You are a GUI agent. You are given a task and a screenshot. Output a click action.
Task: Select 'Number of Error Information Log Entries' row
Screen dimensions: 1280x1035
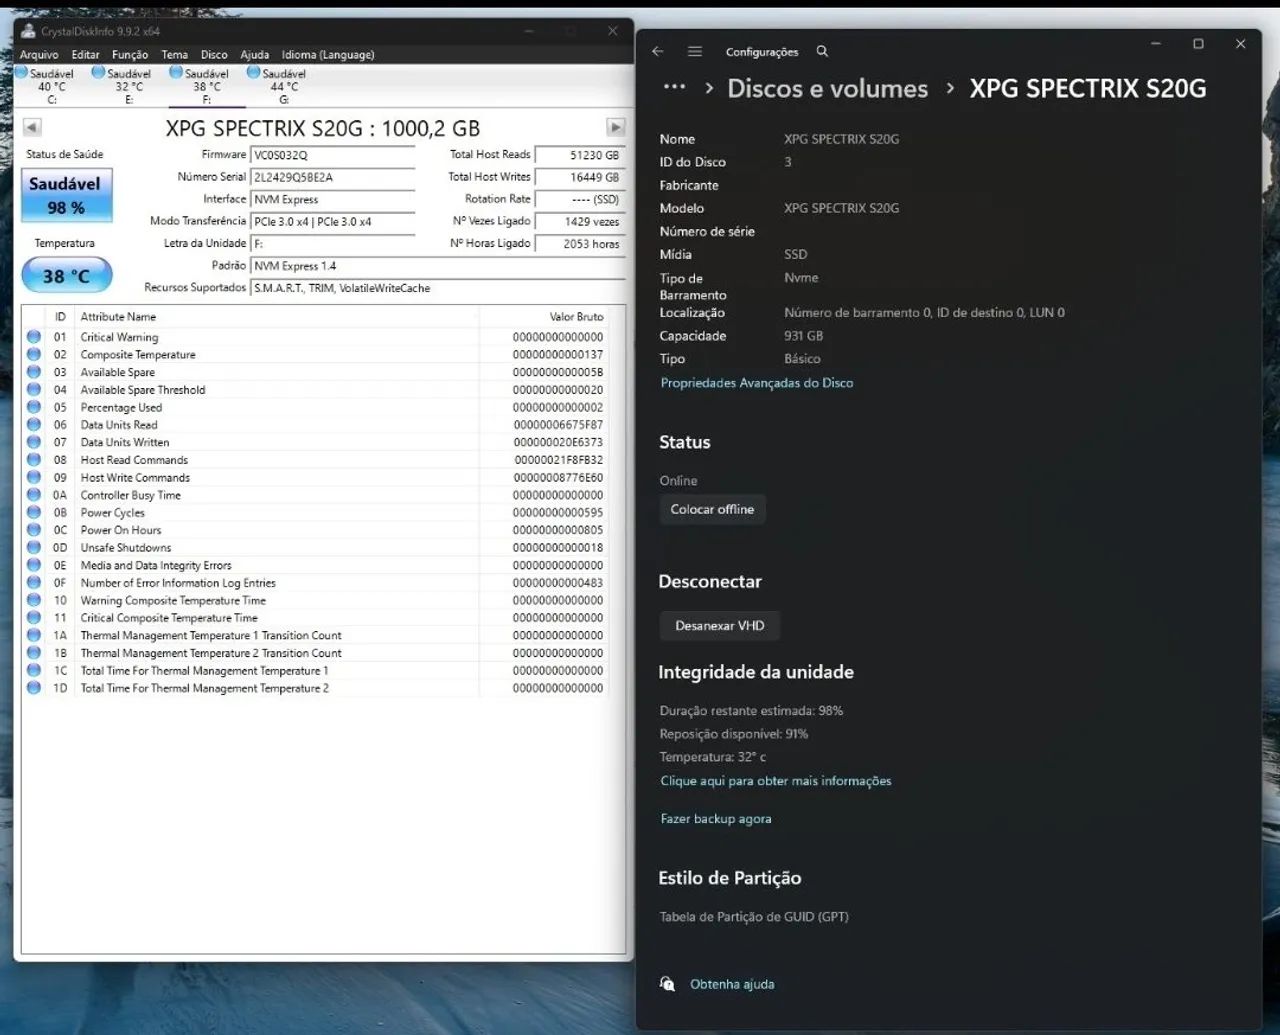315,583
